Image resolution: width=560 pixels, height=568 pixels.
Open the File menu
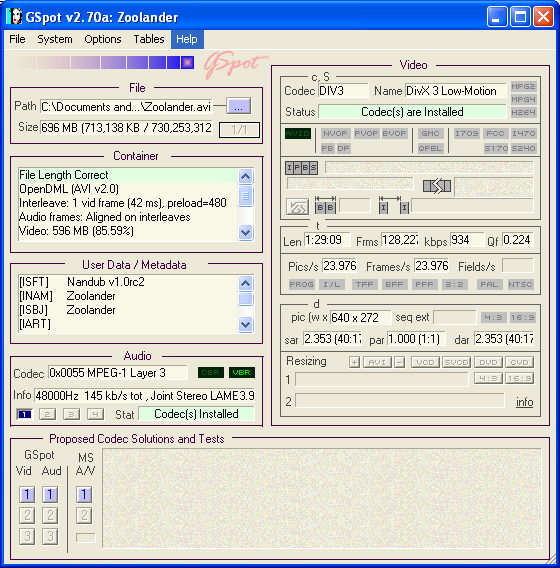point(17,39)
